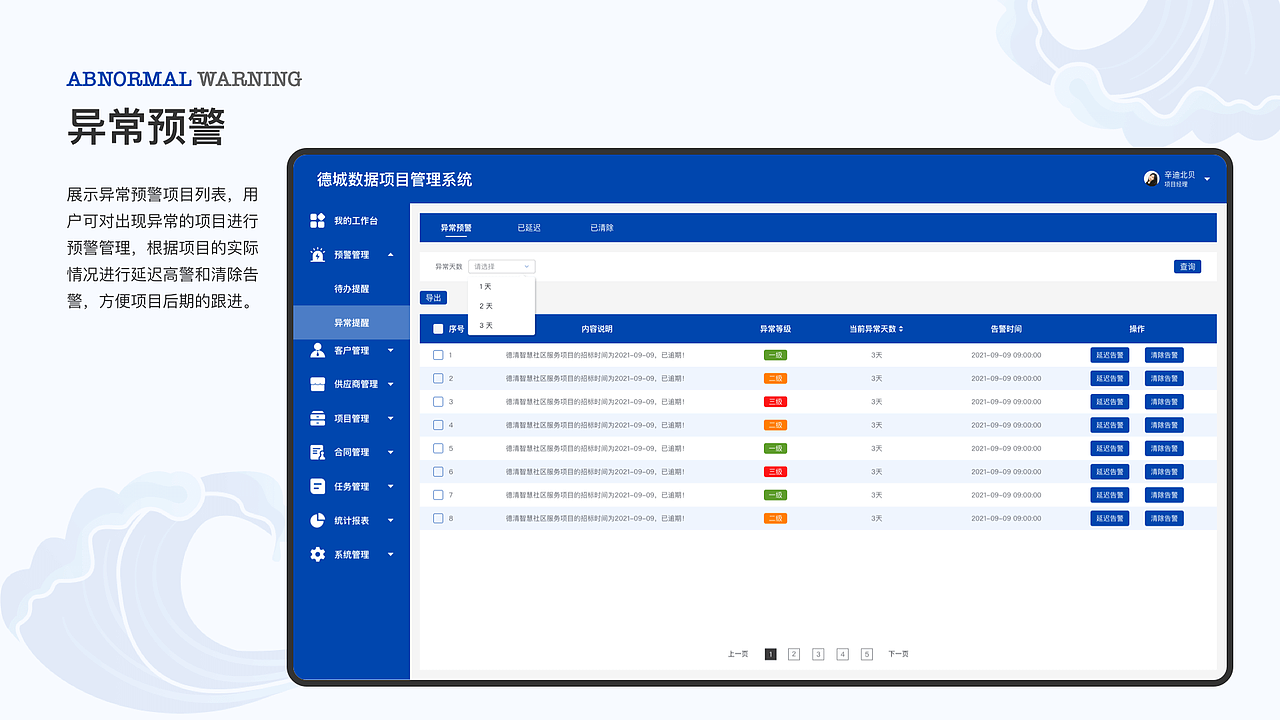This screenshot has width=1280, height=720.
Task: Click the 内容说明 column header
Action: 597,329
